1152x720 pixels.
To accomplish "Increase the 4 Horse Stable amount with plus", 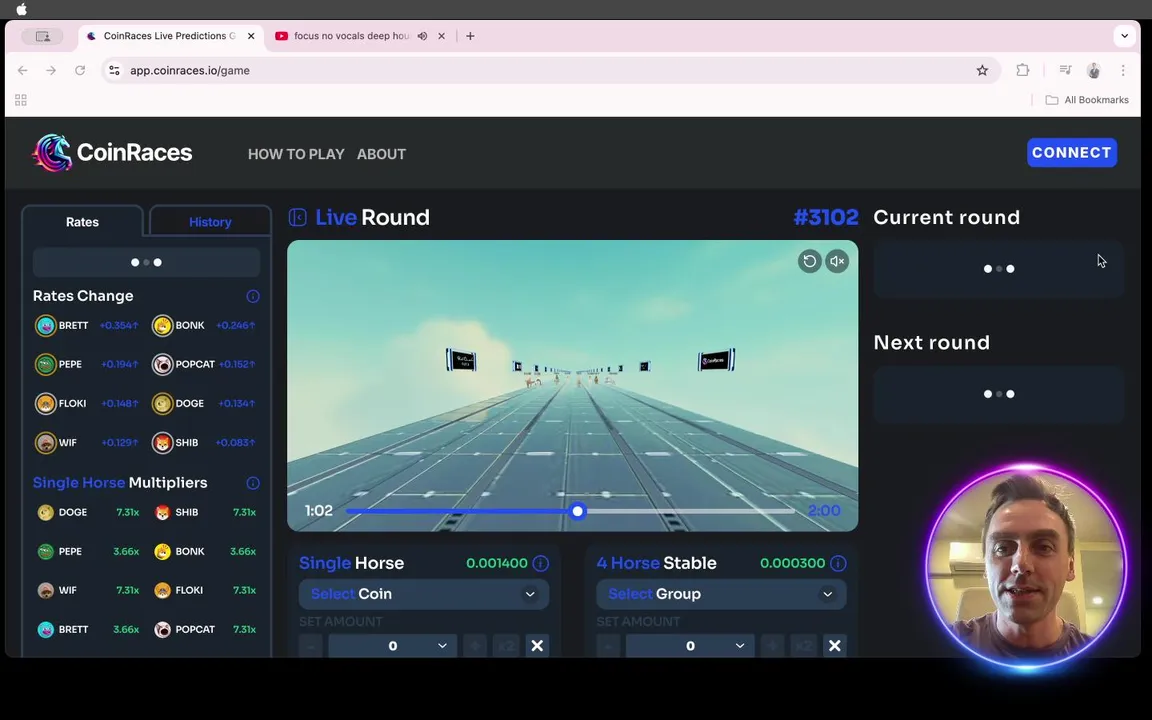I will coord(772,646).
